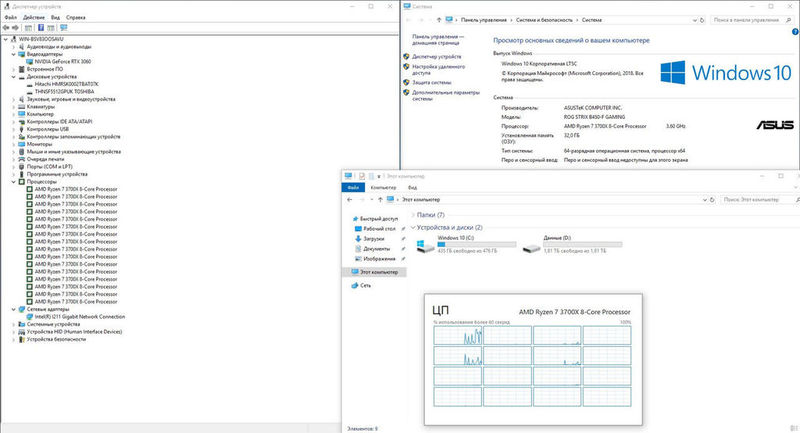Open the Данные (D:) drive icon
Screen dimensions: 800x433
tap(532, 248)
